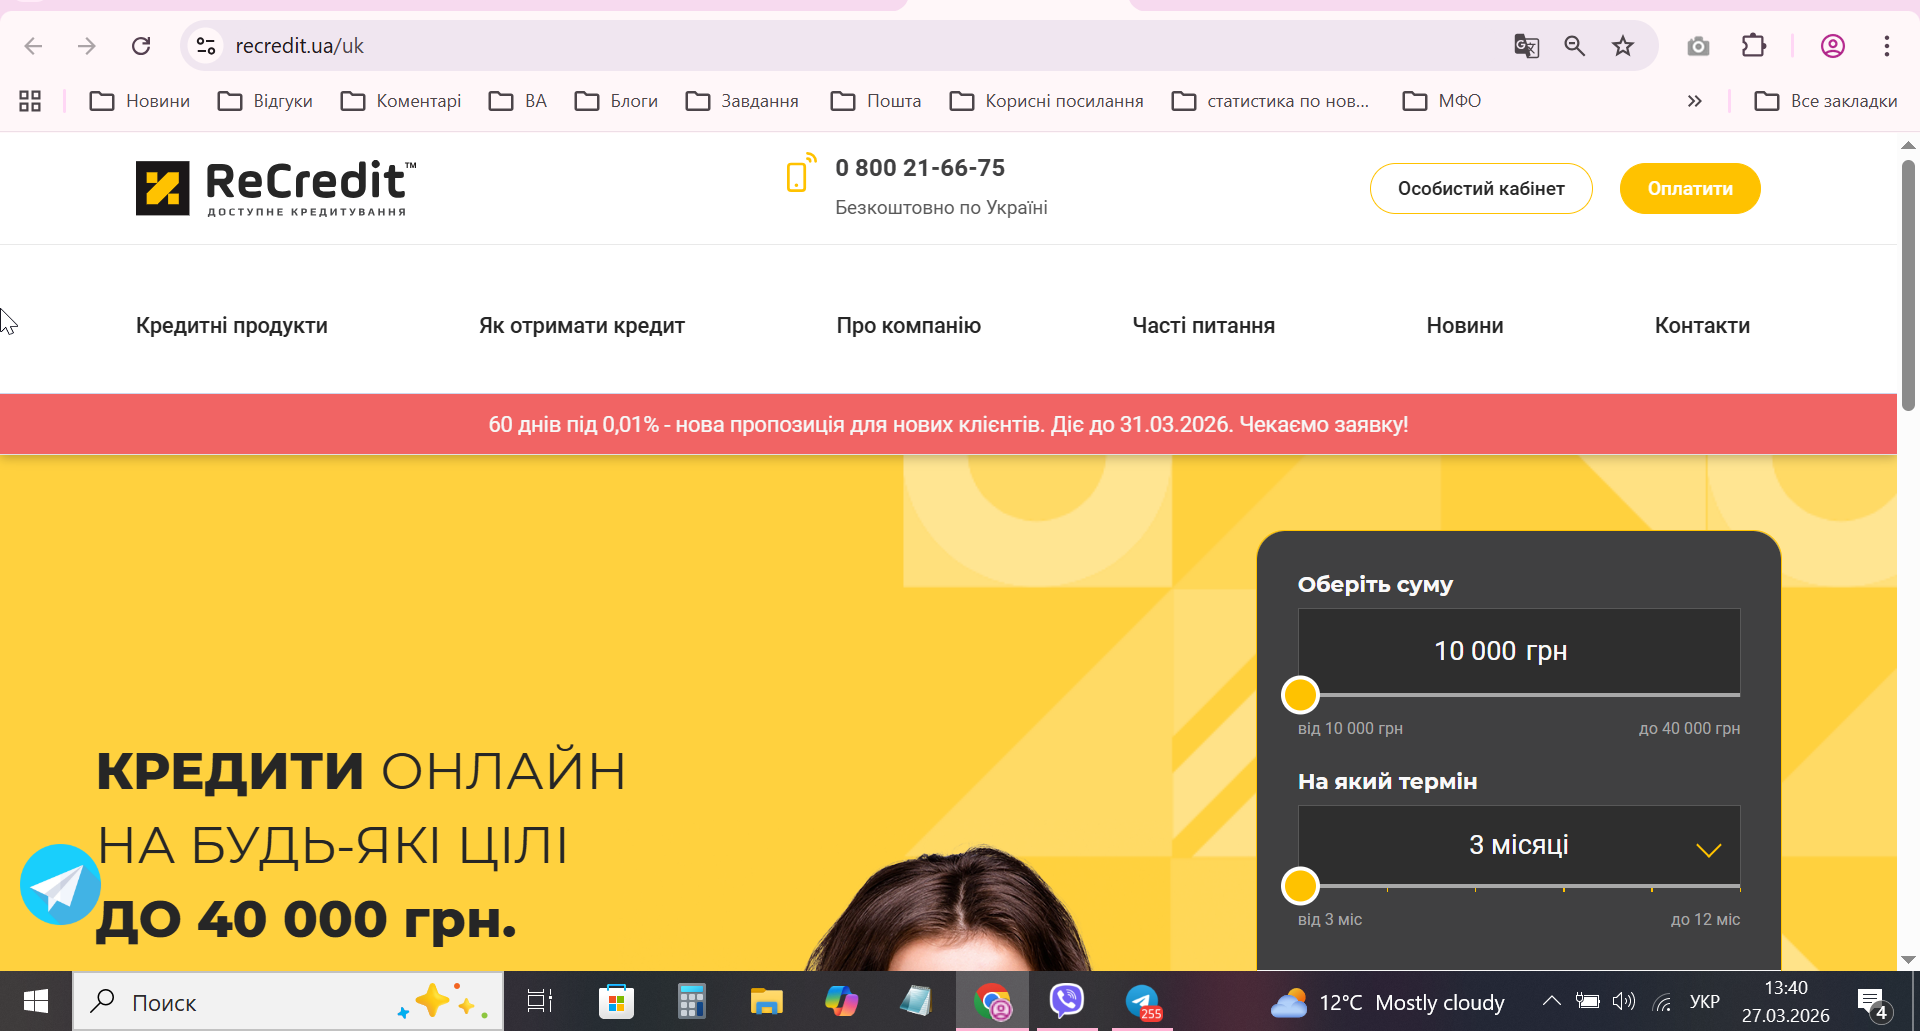
Task: Open Copilot from the taskbar
Action: [841, 1001]
